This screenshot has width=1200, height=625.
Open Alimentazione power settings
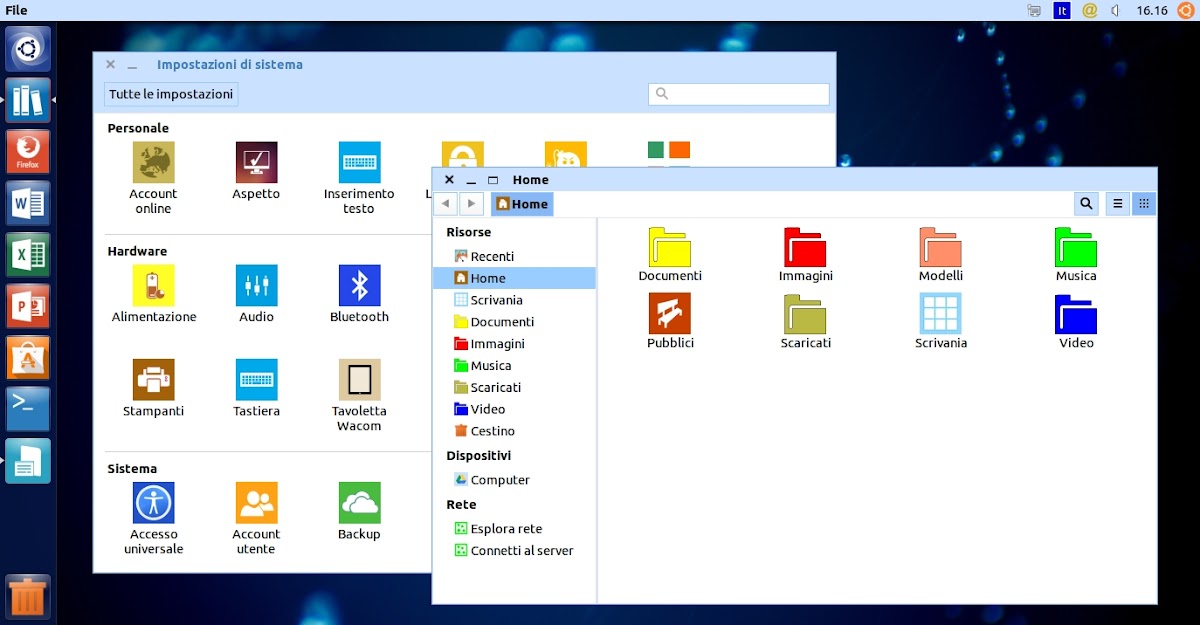tap(154, 286)
